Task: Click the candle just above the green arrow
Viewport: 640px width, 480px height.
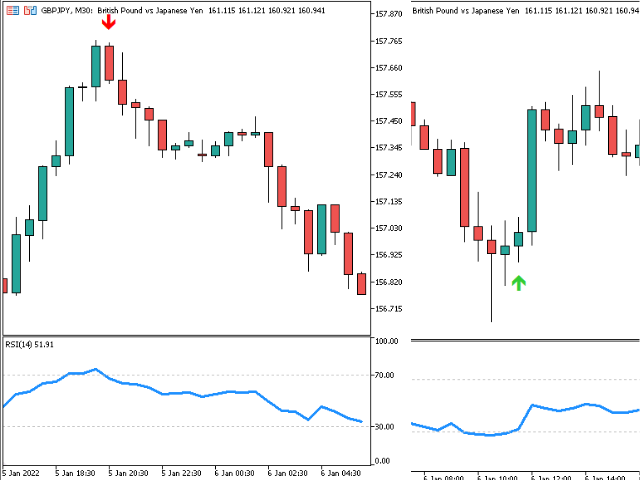Action: click(518, 239)
